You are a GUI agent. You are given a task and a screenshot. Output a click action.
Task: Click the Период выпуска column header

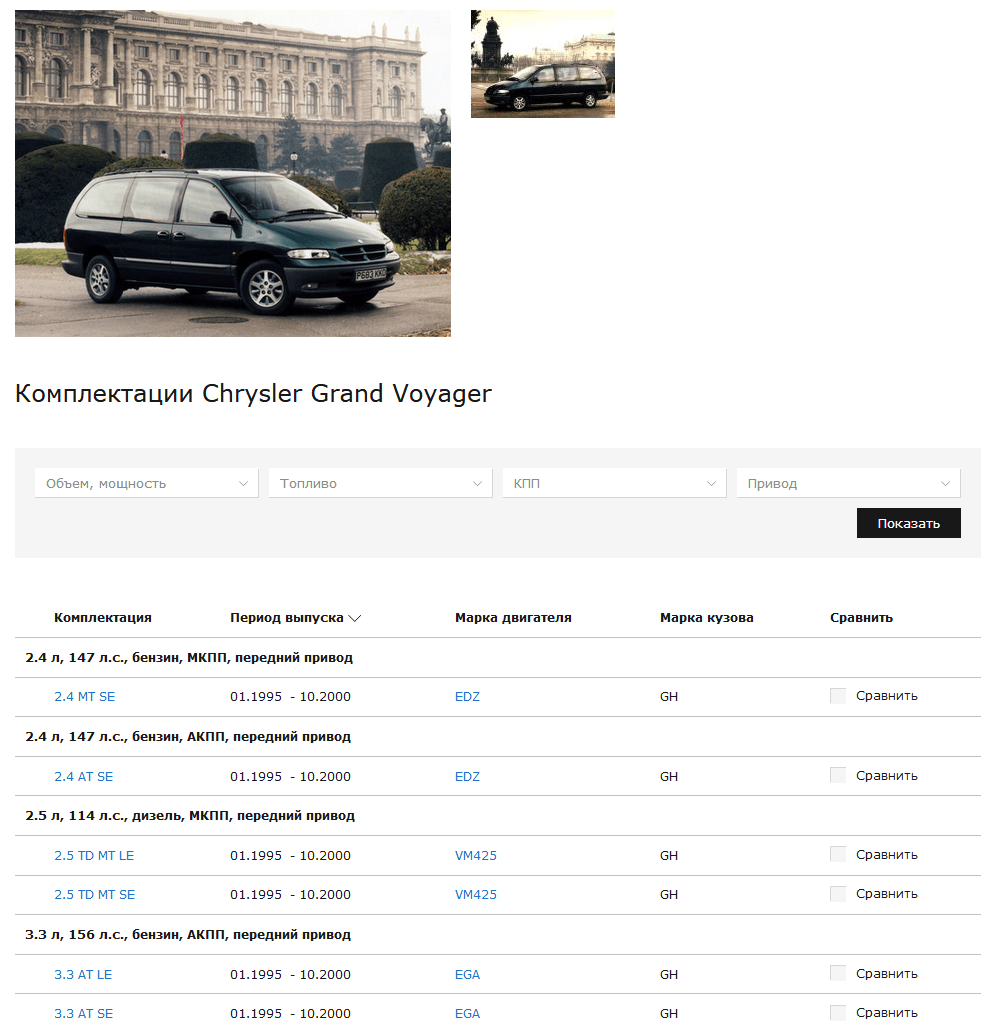pos(286,617)
